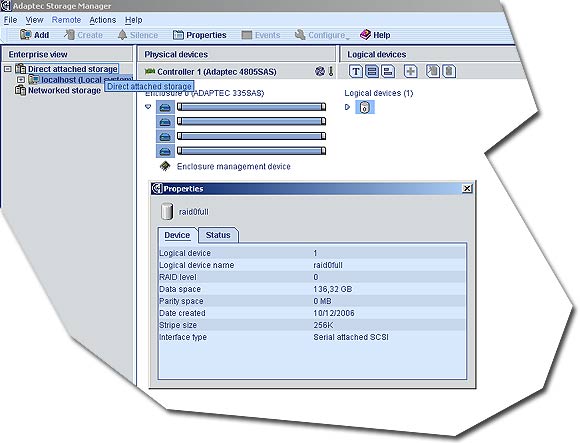Click the Direct attached storage tree icon
Image resolution: width=580 pixels, height=443 pixels.
(20, 69)
